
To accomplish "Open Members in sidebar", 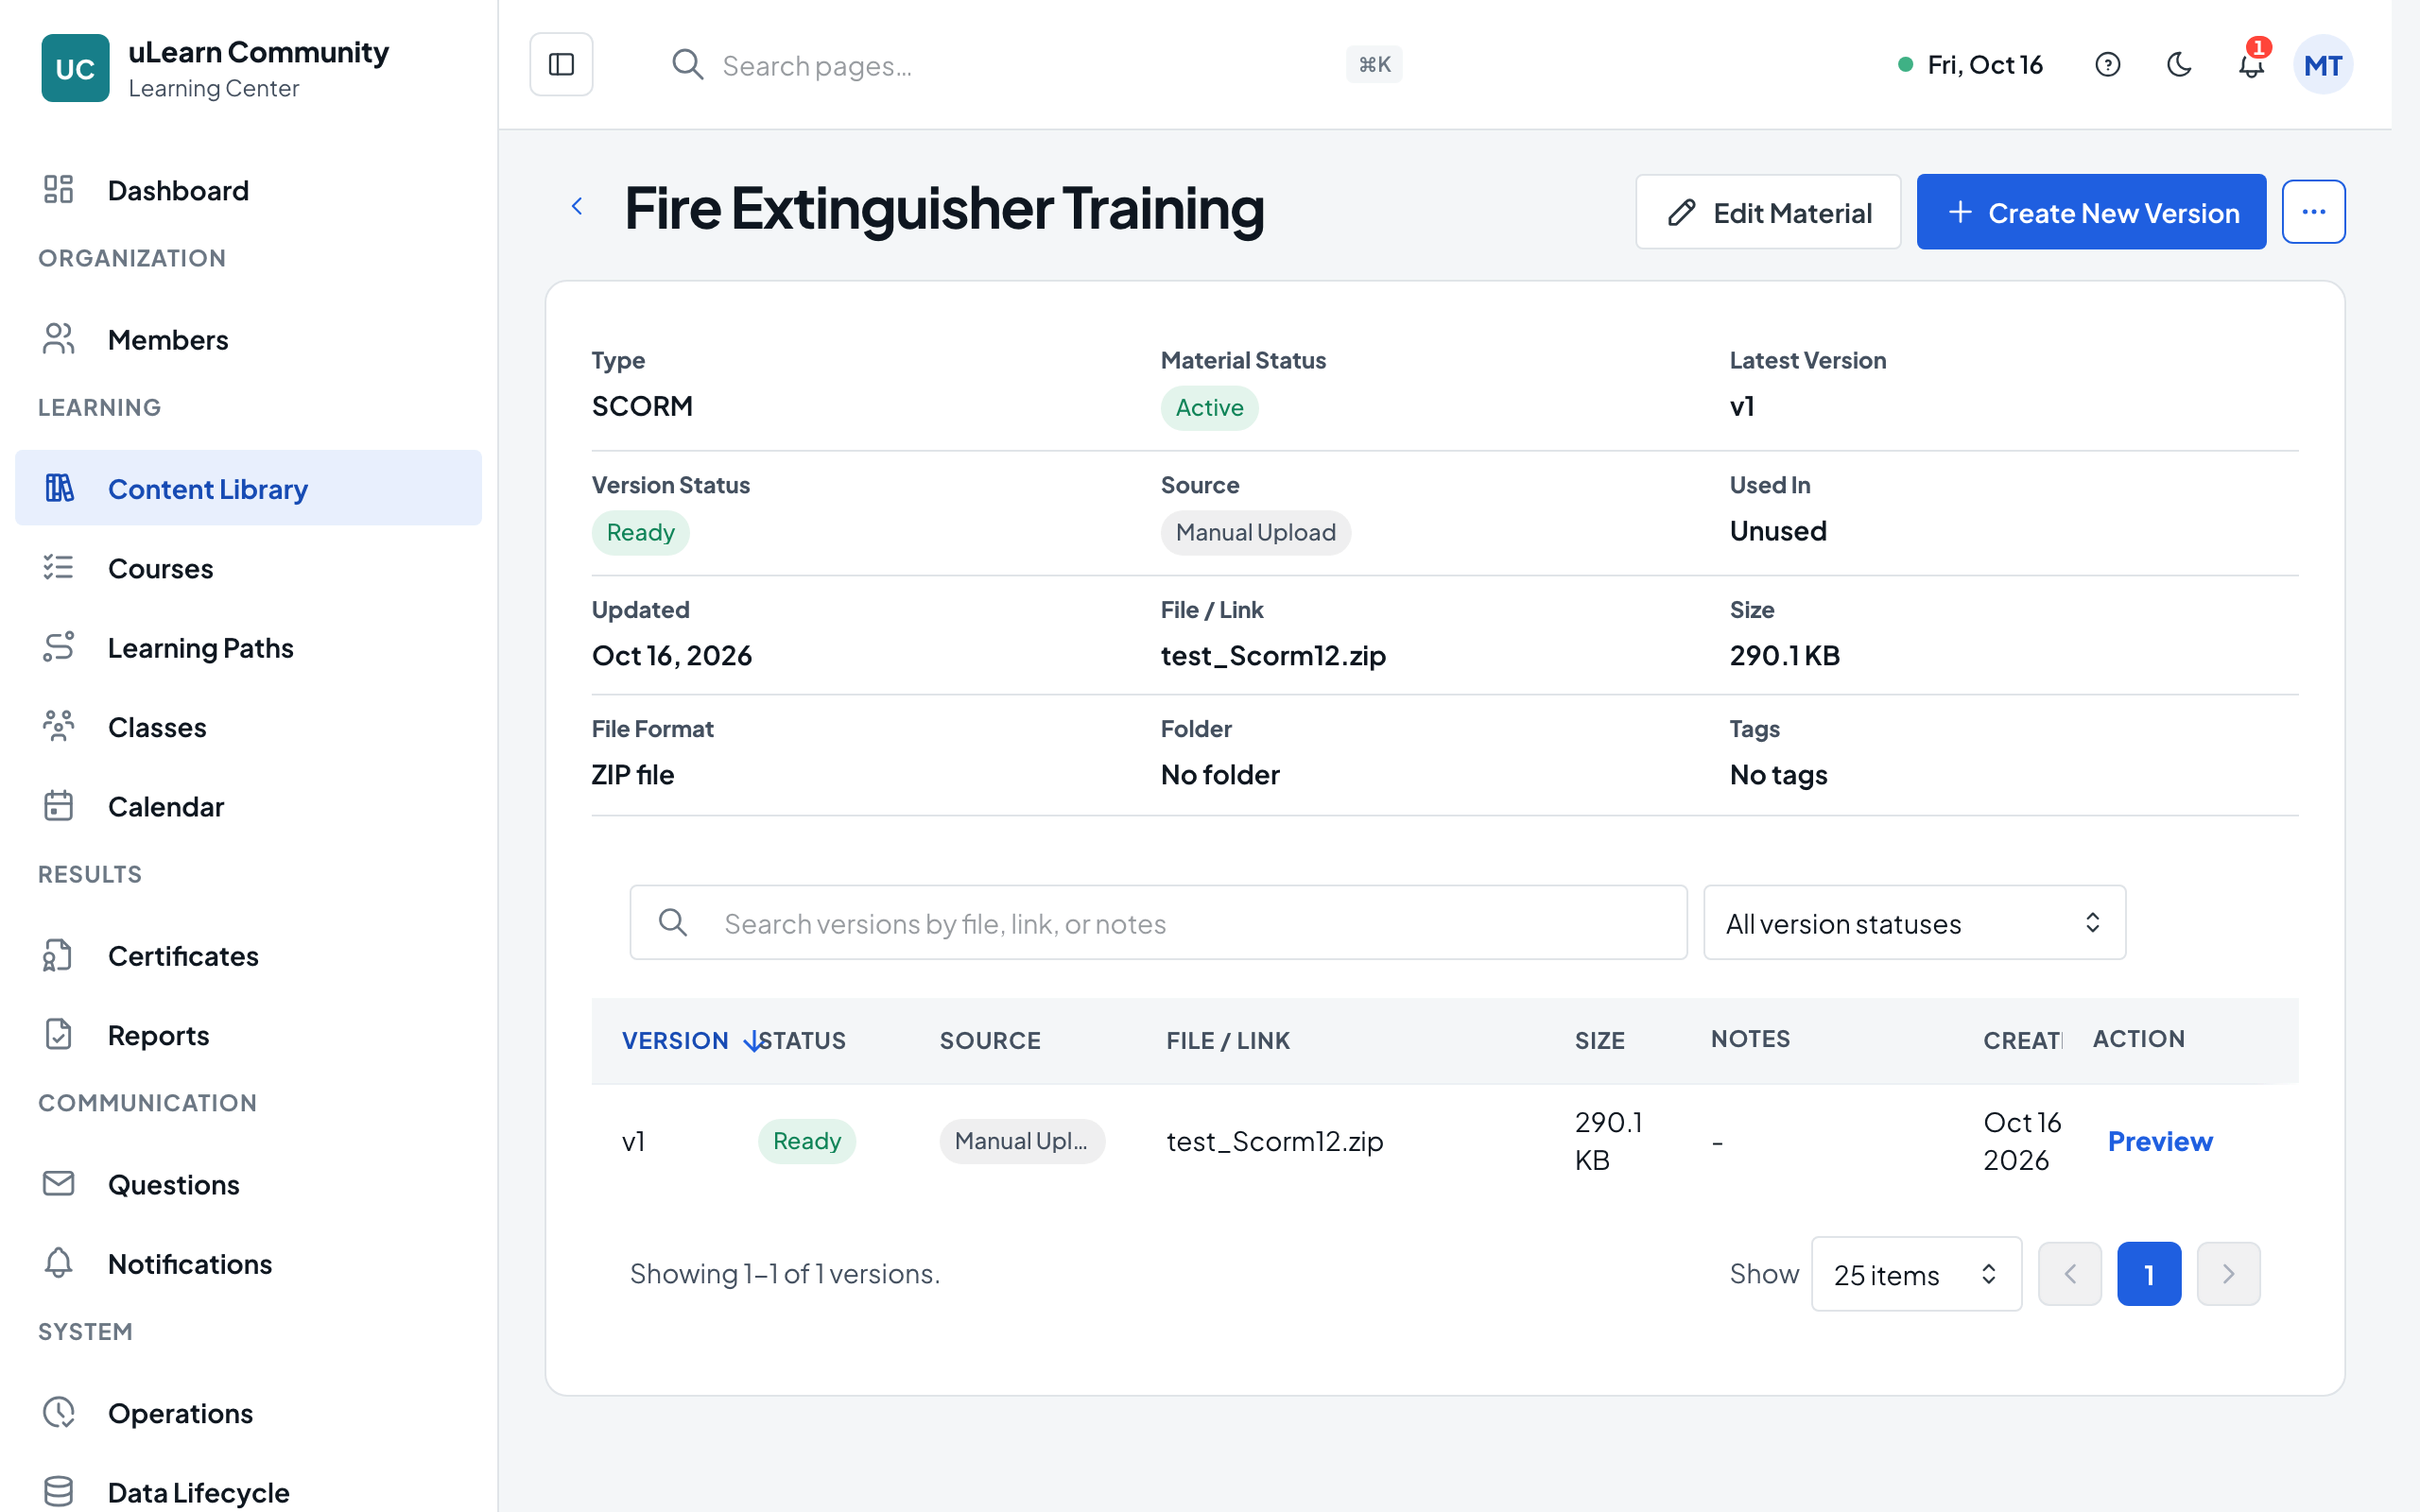I will [248, 339].
